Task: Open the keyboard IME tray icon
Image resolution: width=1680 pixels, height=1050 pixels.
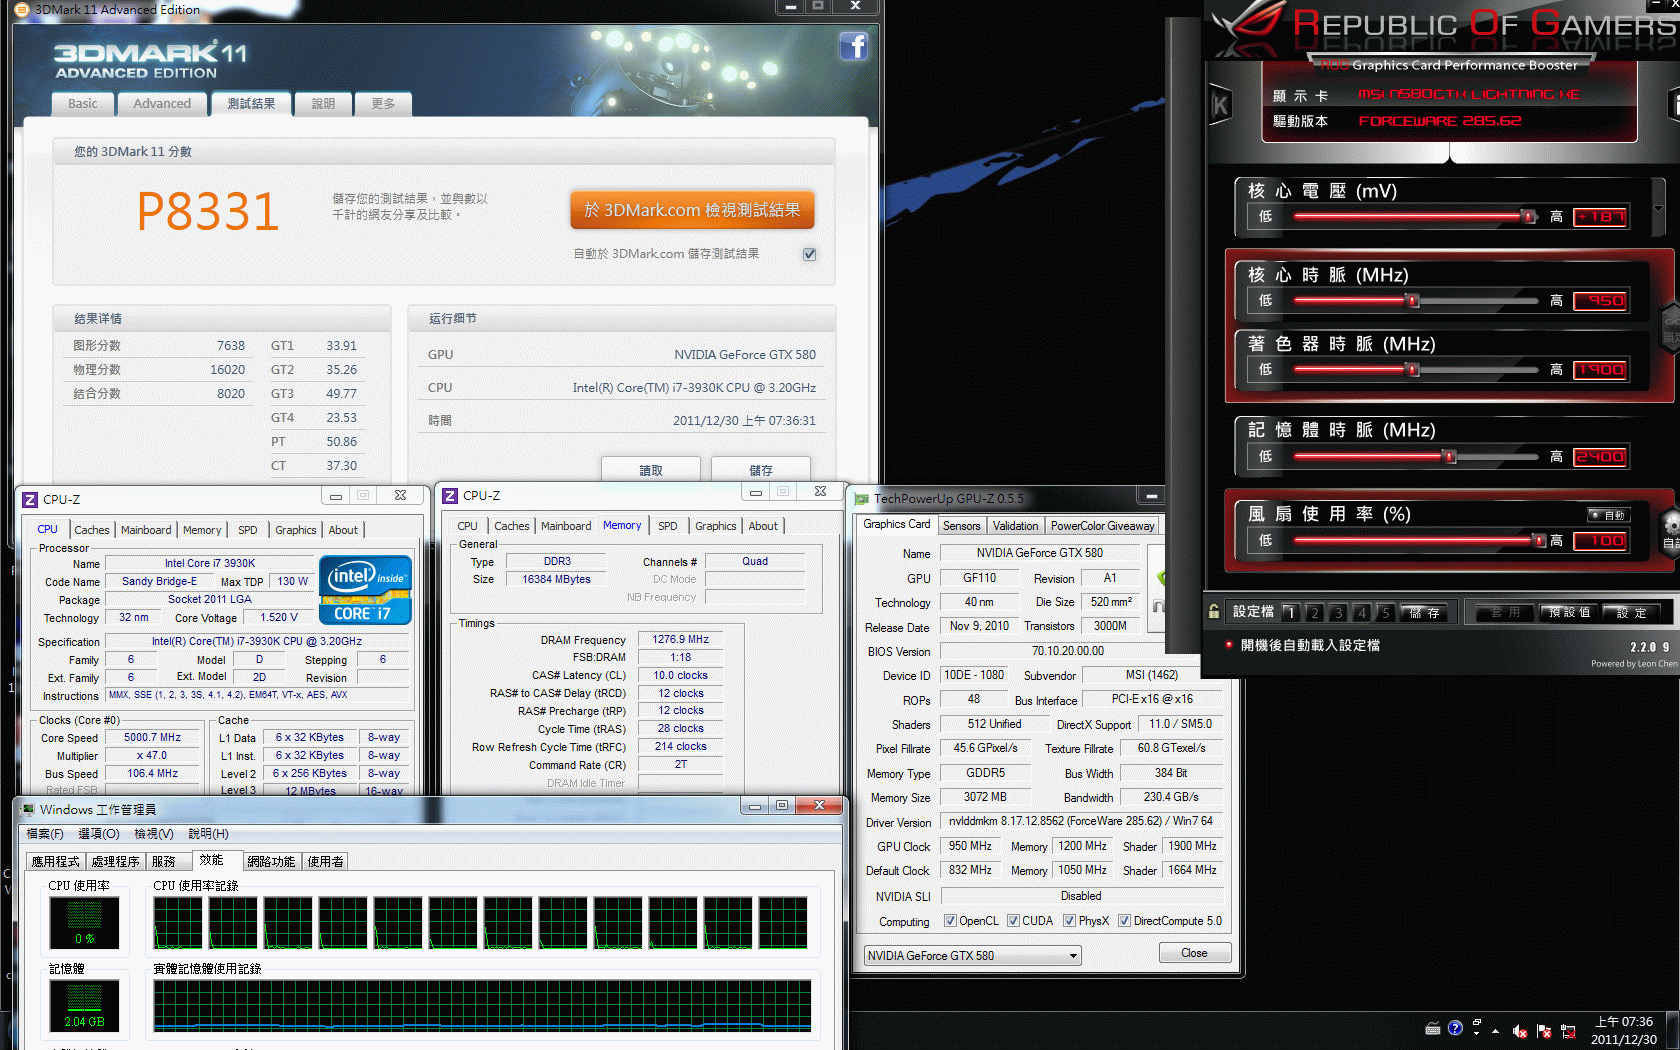Action: [x=1433, y=1028]
